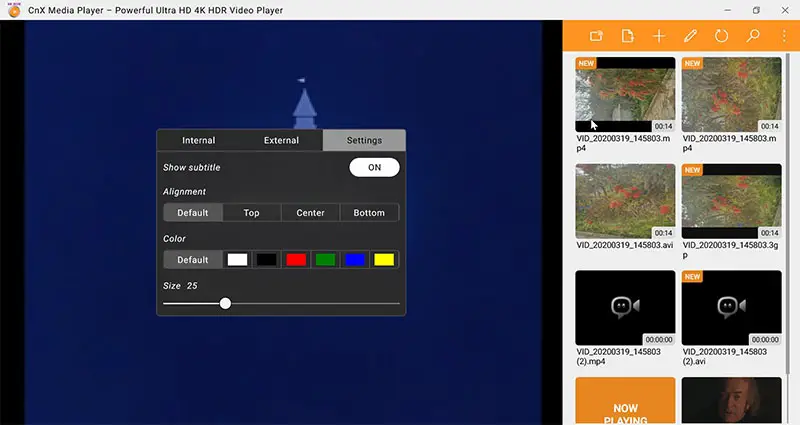Open the search magnifier icon
This screenshot has height=425, width=800.
coord(753,36)
